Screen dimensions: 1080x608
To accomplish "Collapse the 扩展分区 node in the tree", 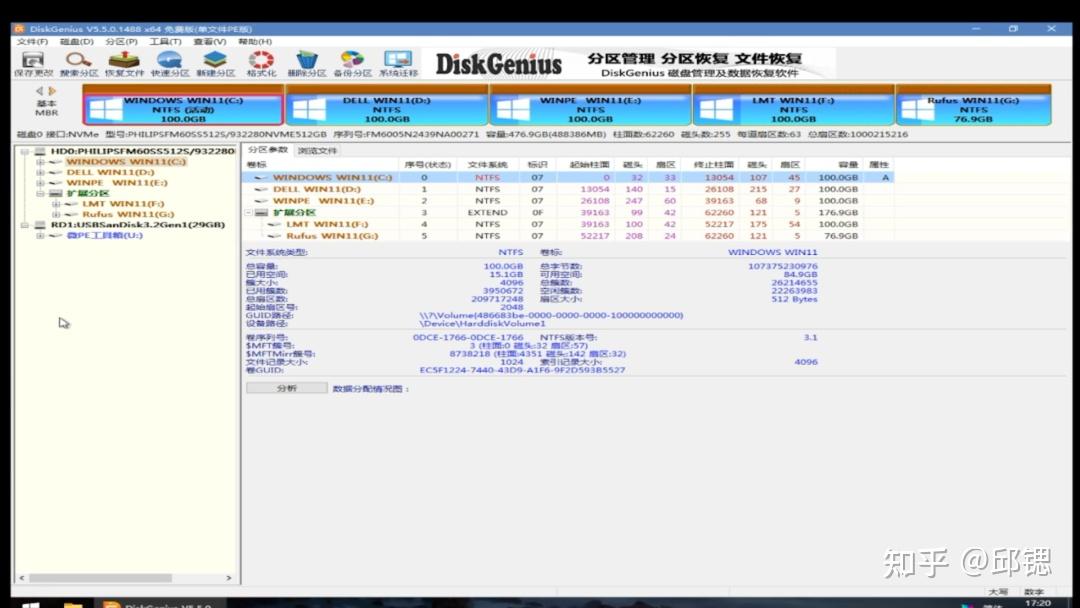I will pyautogui.click(x=40, y=193).
